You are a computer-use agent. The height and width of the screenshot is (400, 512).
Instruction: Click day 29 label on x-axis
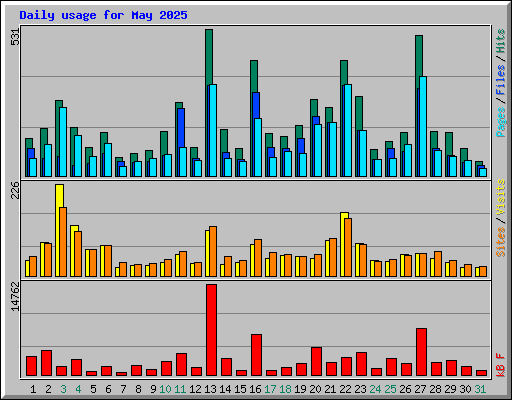(450, 389)
